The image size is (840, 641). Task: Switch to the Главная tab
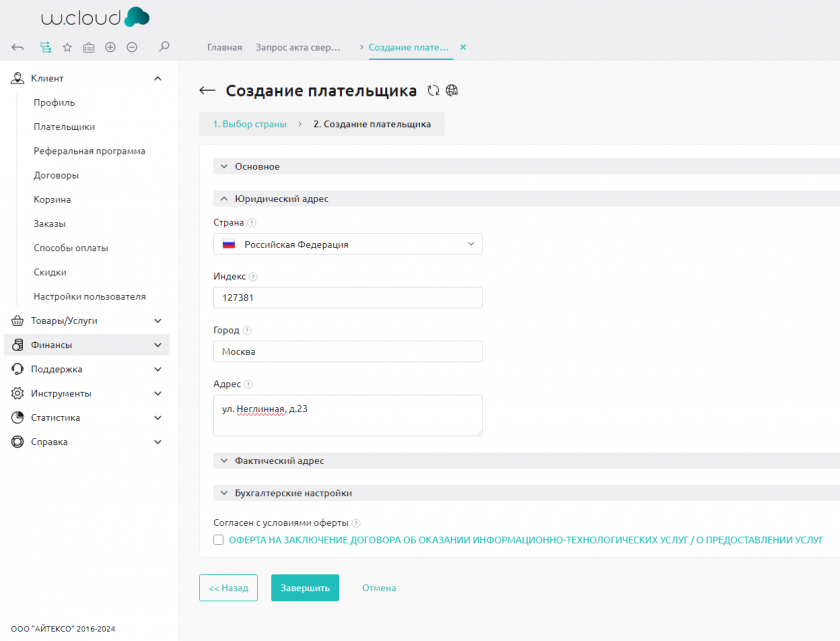(224, 47)
